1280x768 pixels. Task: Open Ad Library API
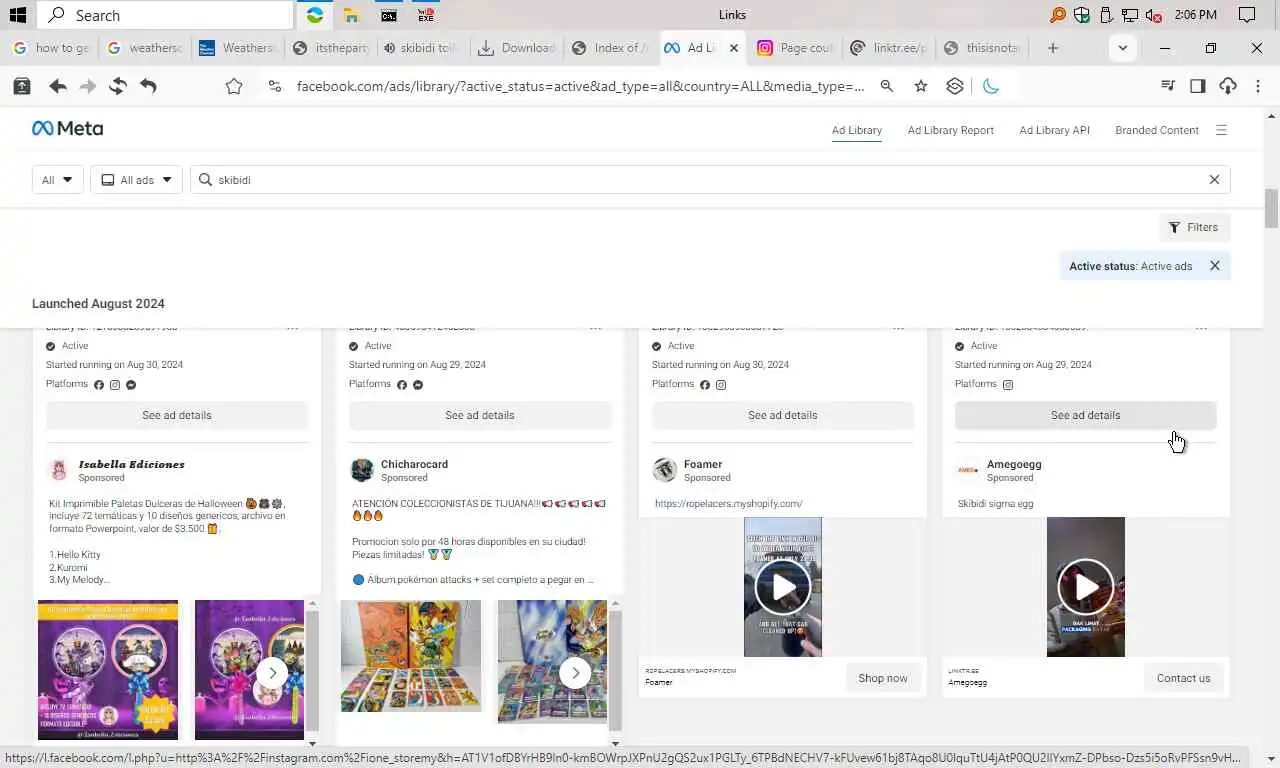[x=1054, y=130]
